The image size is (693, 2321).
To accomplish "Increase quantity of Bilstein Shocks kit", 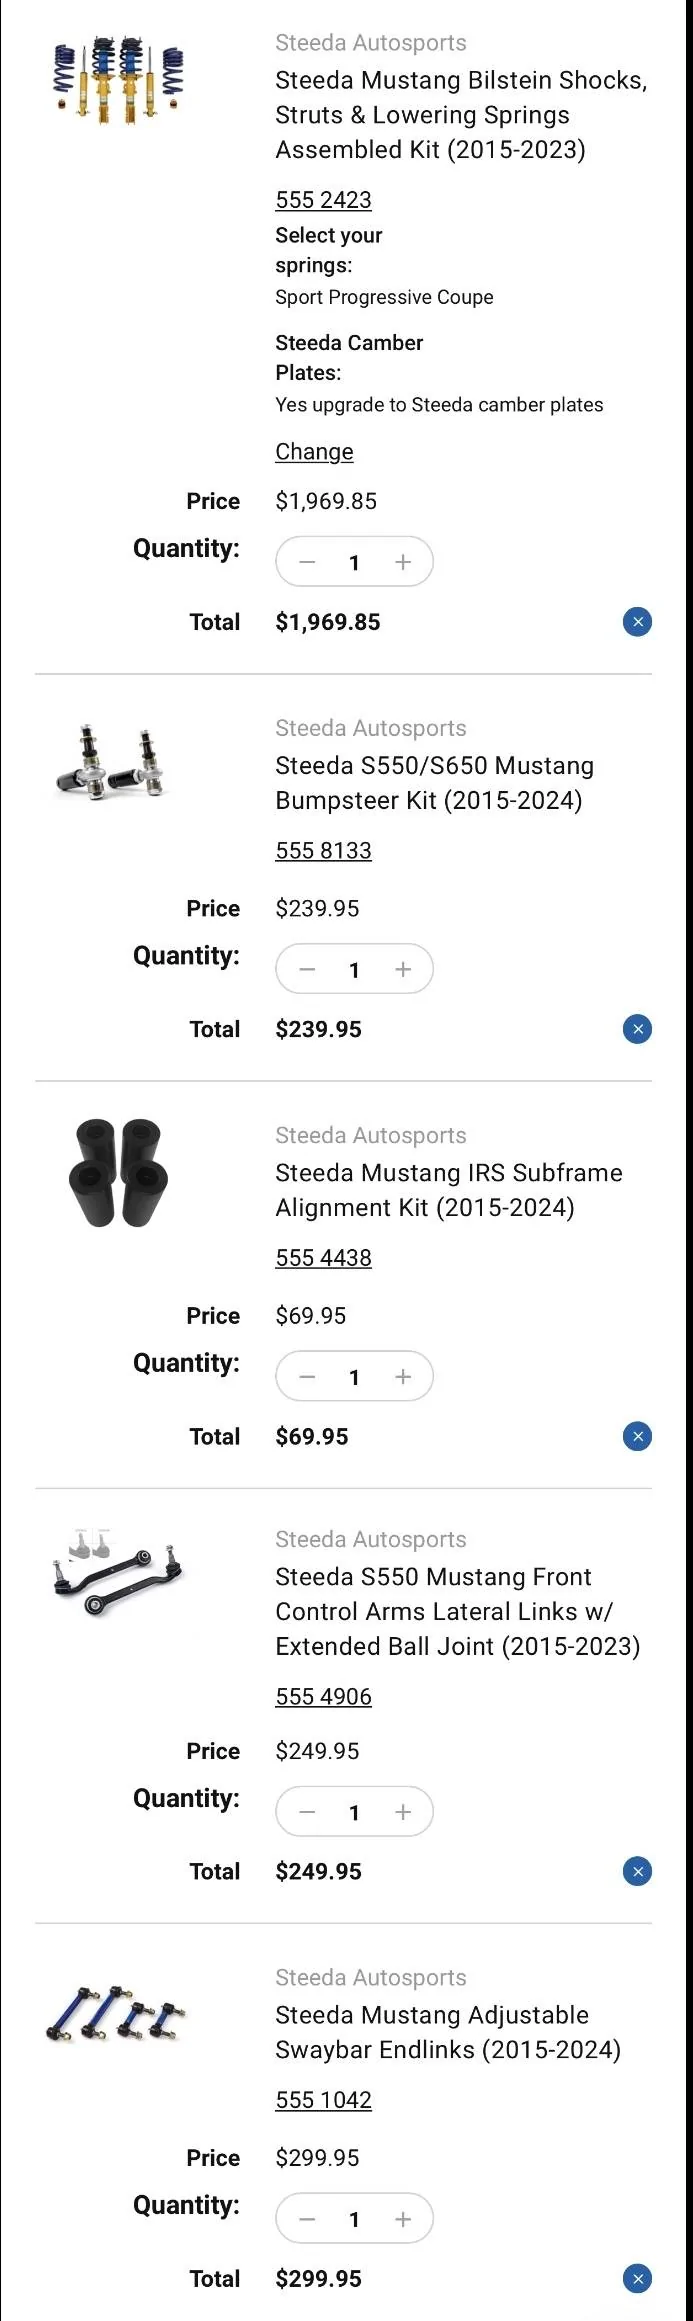I will click(x=403, y=562).
